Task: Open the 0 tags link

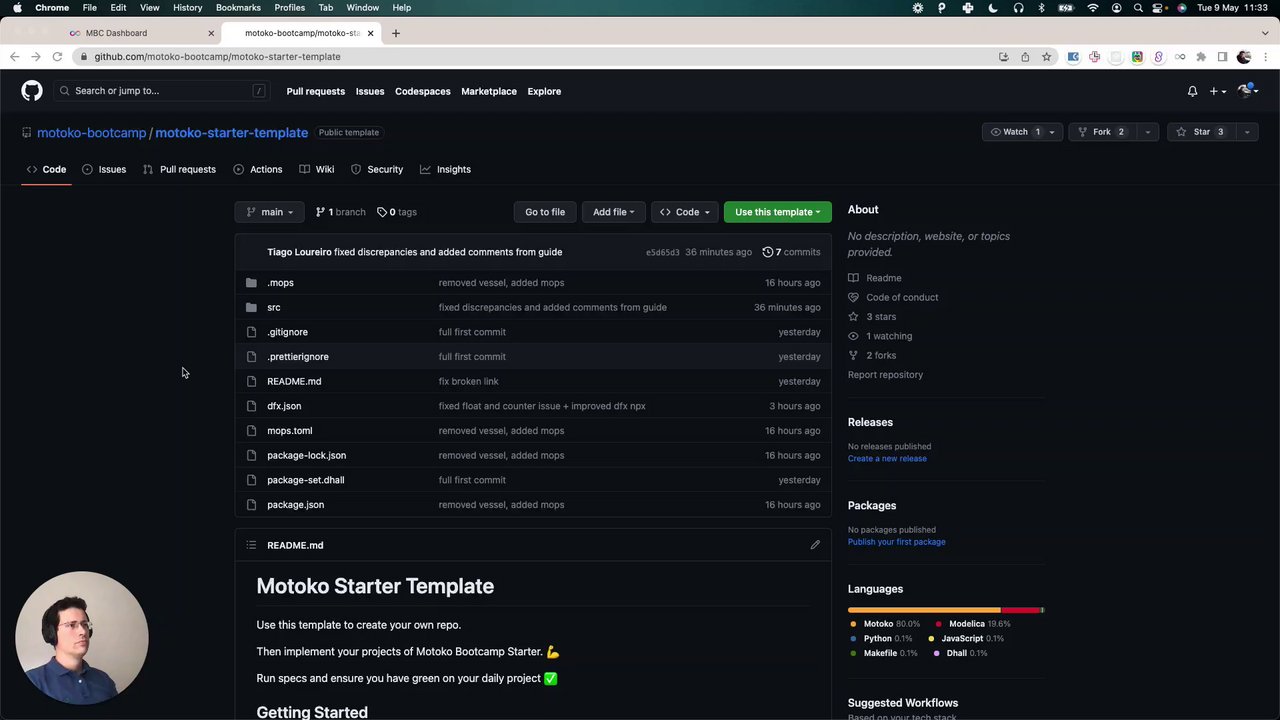Action: 397,212
